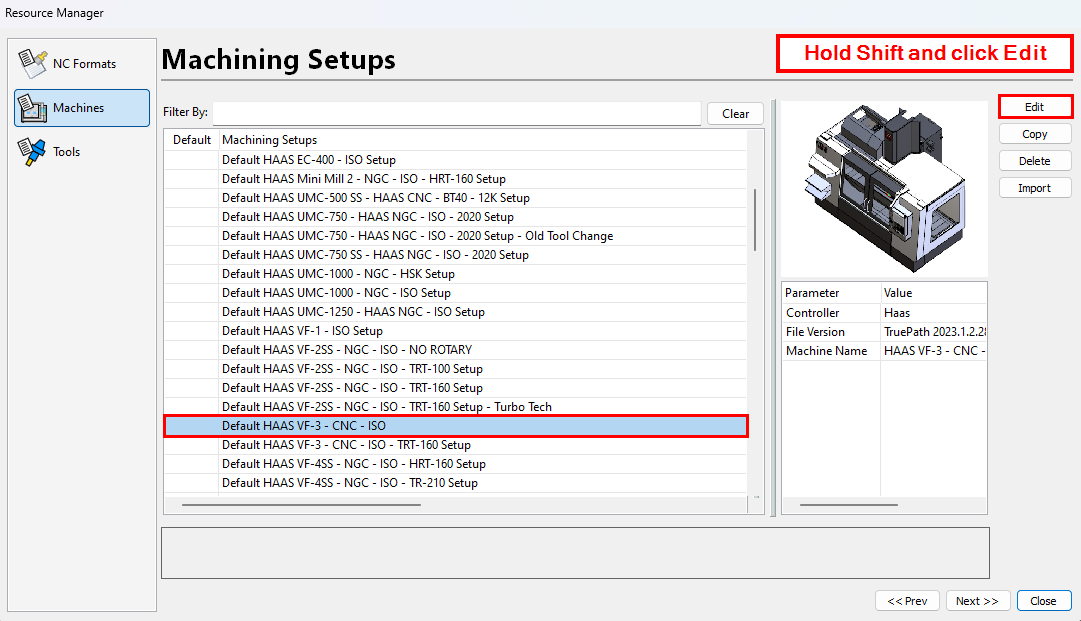Screen dimensions: 1081x621
Task: Select Default HAAS VF-1 - ISO Setup
Action: (x=456, y=331)
